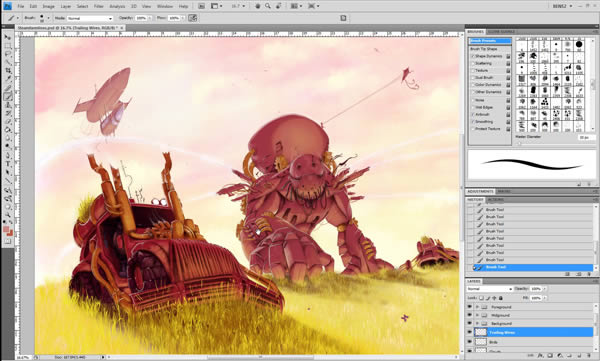Screen dimensions: 600x361
Task: Create new snapshot in History panel
Action: pyautogui.click(x=579, y=274)
